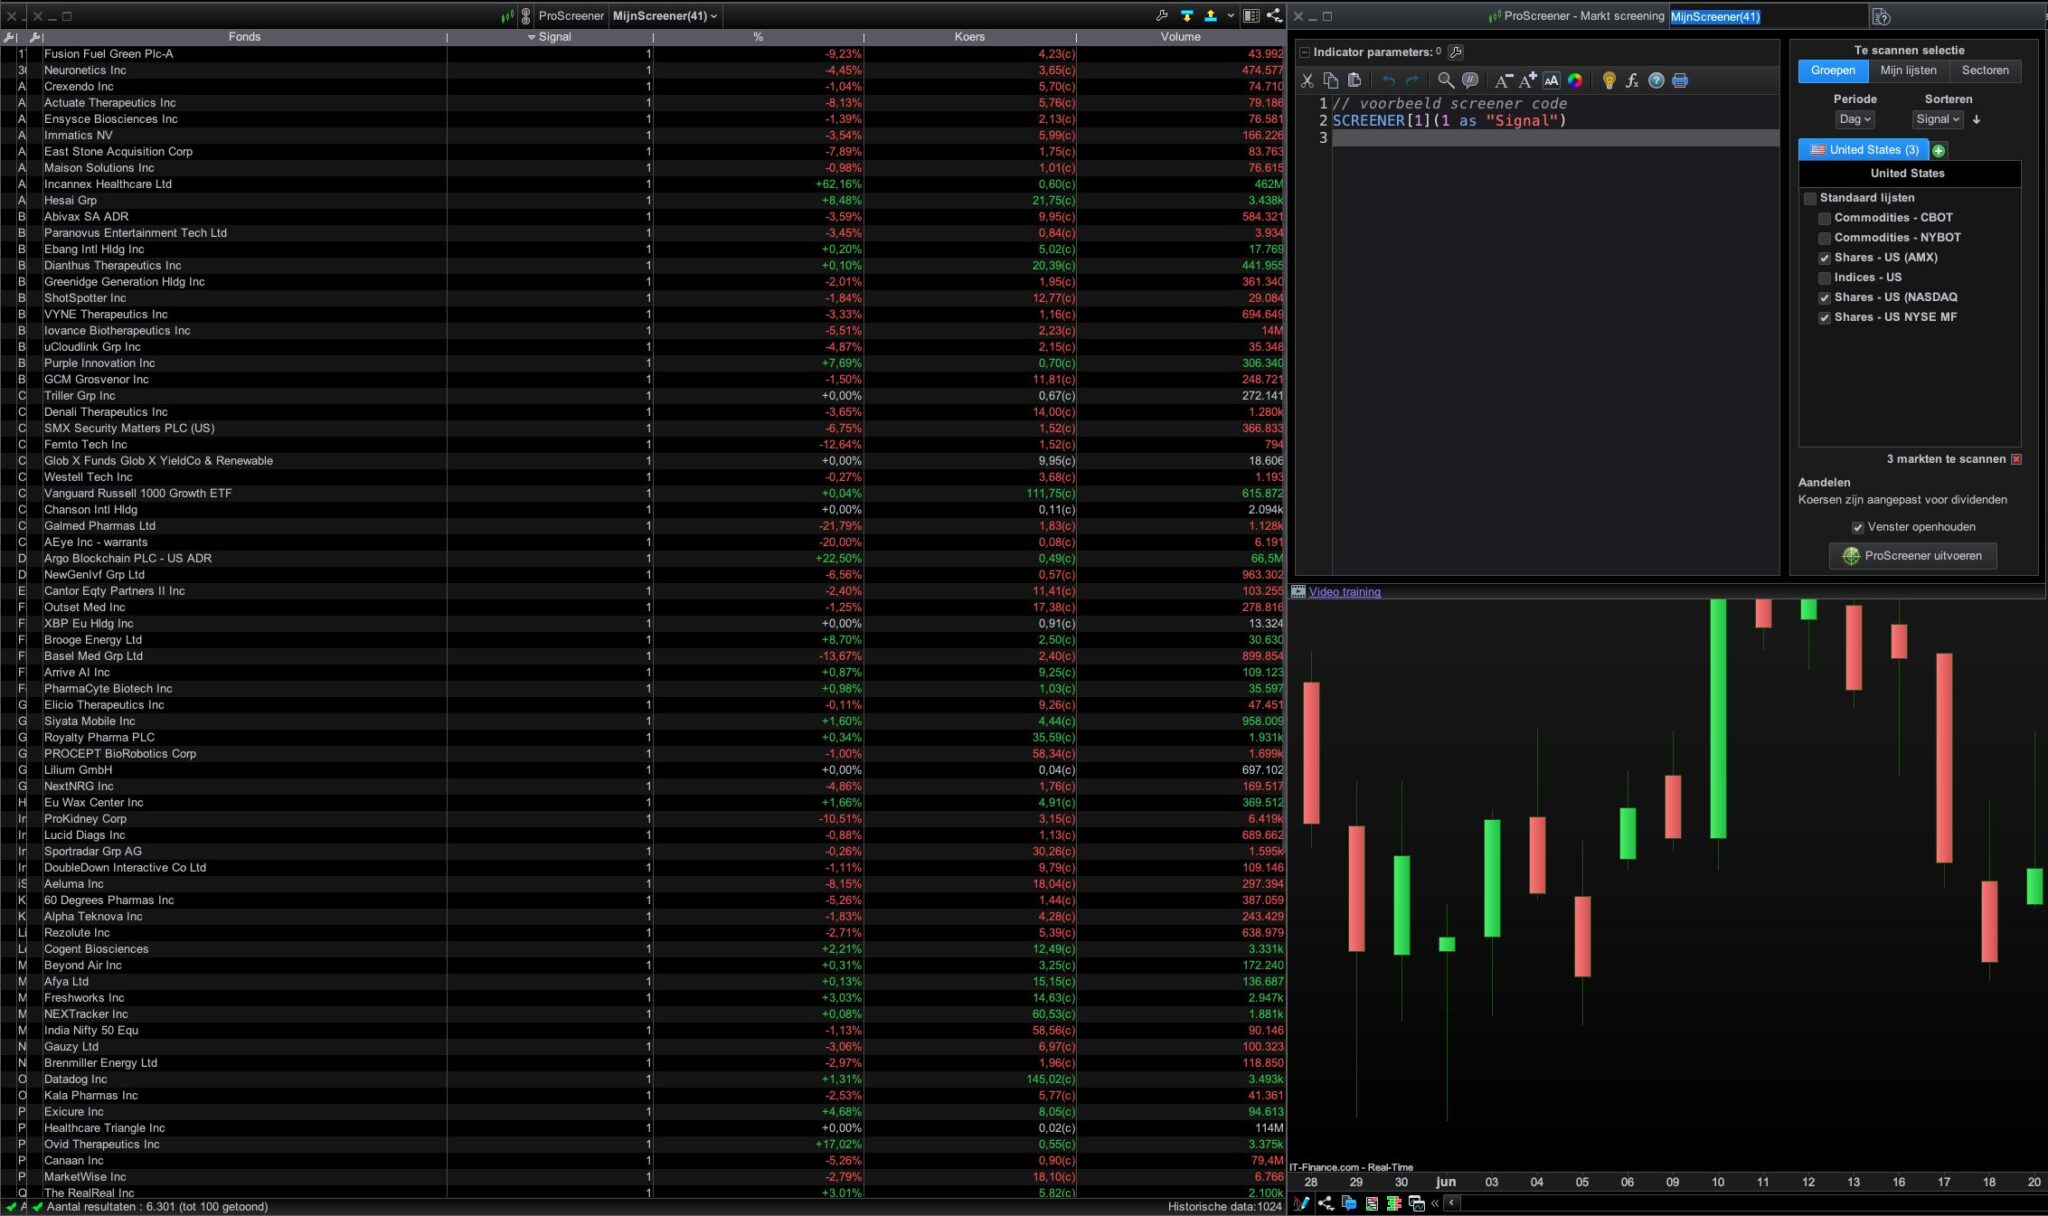This screenshot has width=2048, height=1216.
Task: Click the lightbulb help icon in editor toolbar
Action: click(1608, 81)
